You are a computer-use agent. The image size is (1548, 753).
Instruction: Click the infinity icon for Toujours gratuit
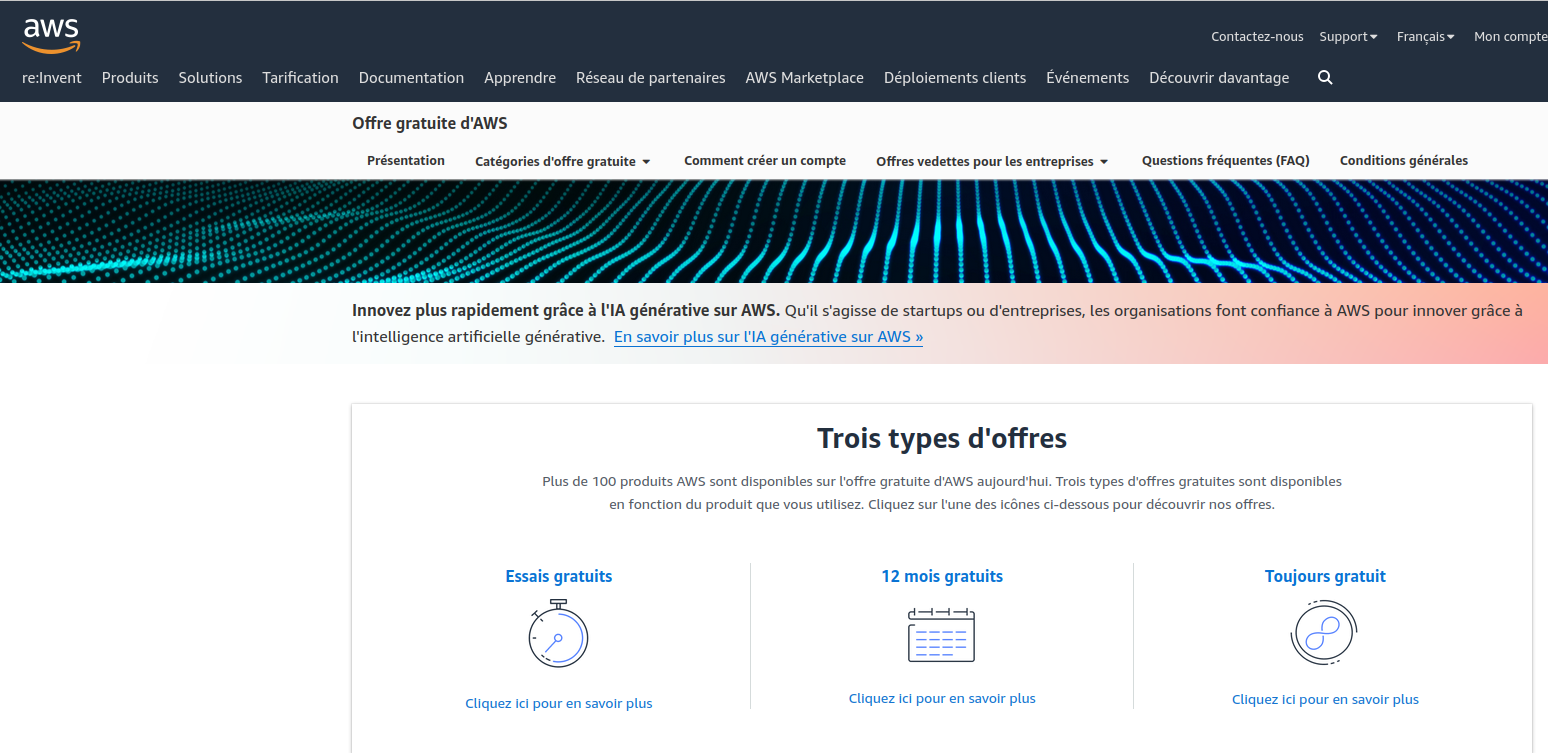pyautogui.click(x=1324, y=633)
